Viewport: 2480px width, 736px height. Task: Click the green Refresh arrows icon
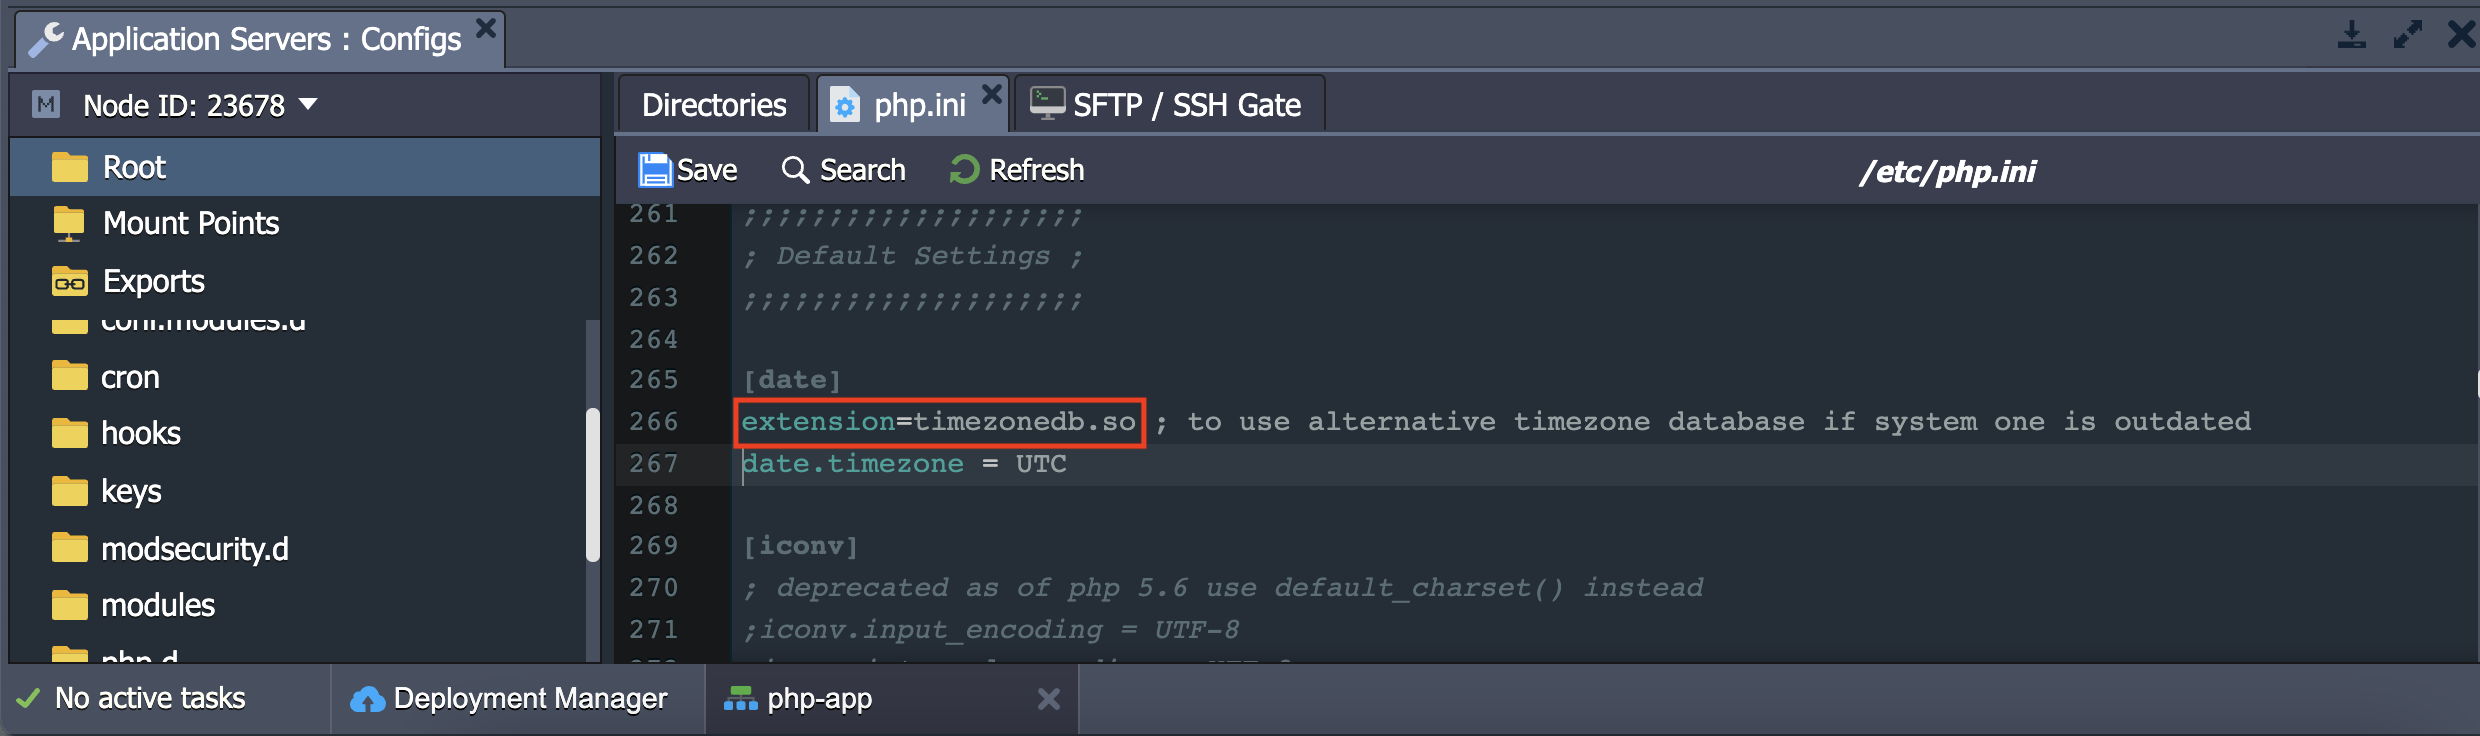pos(964,170)
